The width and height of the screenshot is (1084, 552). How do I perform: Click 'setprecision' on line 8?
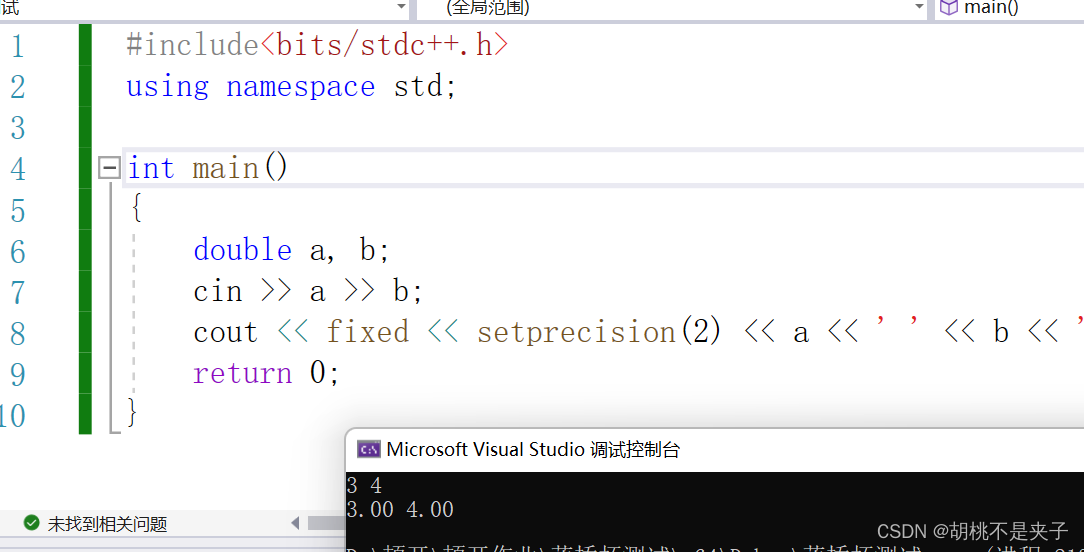[x=577, y=333]
